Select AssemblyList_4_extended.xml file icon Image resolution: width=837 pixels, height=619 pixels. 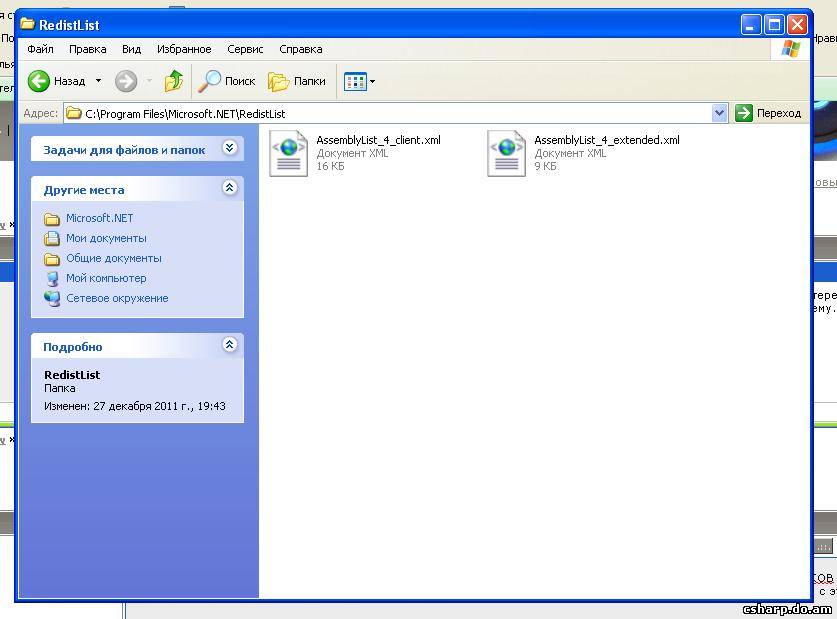pyautogui.click(x=506, y=153)
